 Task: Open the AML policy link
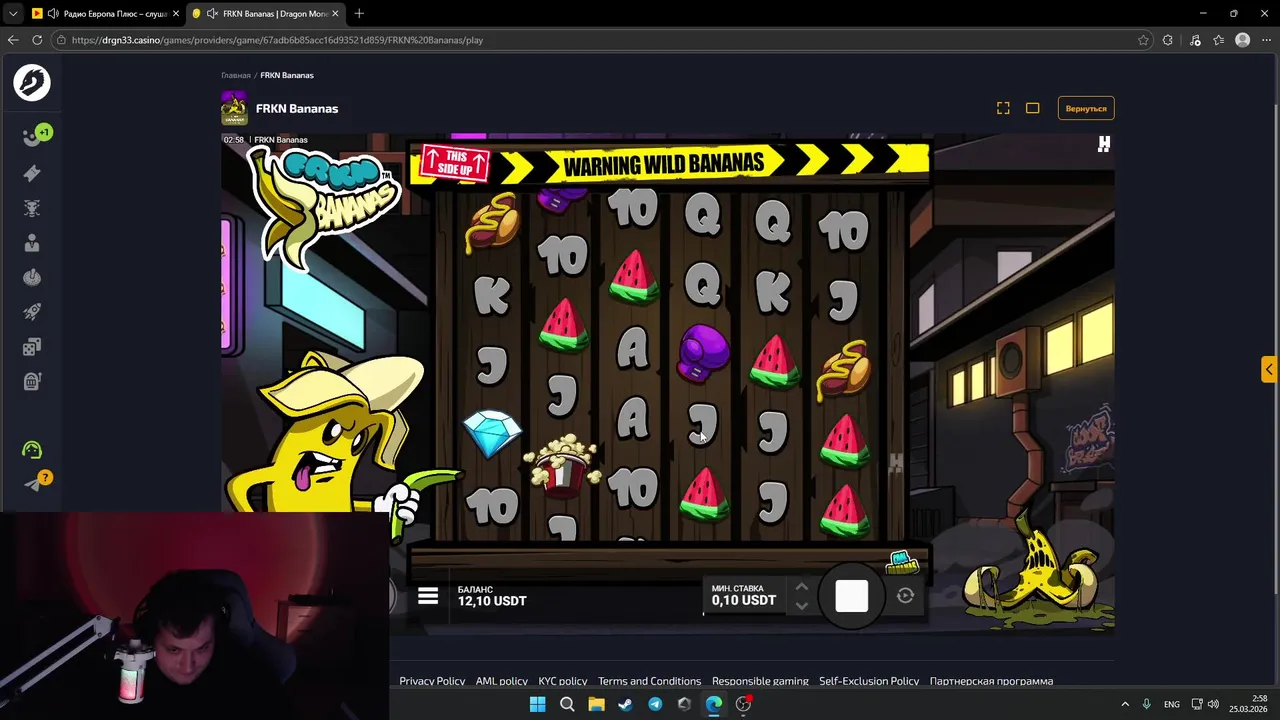502,681
